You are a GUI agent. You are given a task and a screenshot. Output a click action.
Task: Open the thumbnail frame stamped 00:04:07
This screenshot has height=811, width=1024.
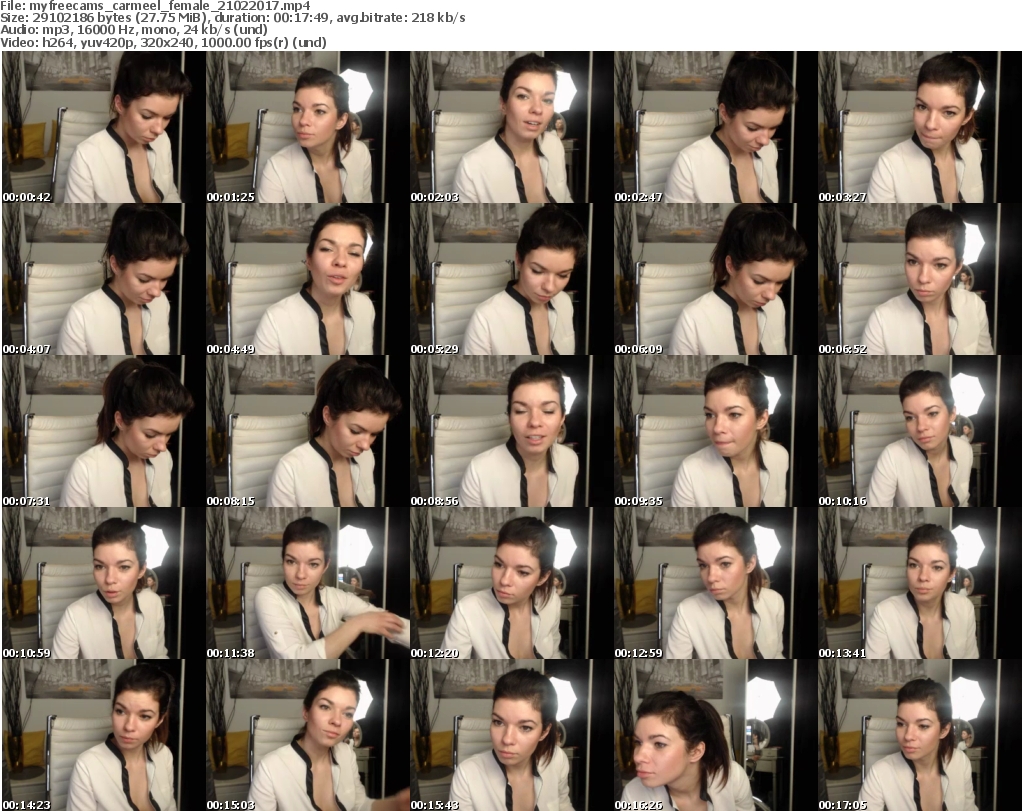point(103,279)
